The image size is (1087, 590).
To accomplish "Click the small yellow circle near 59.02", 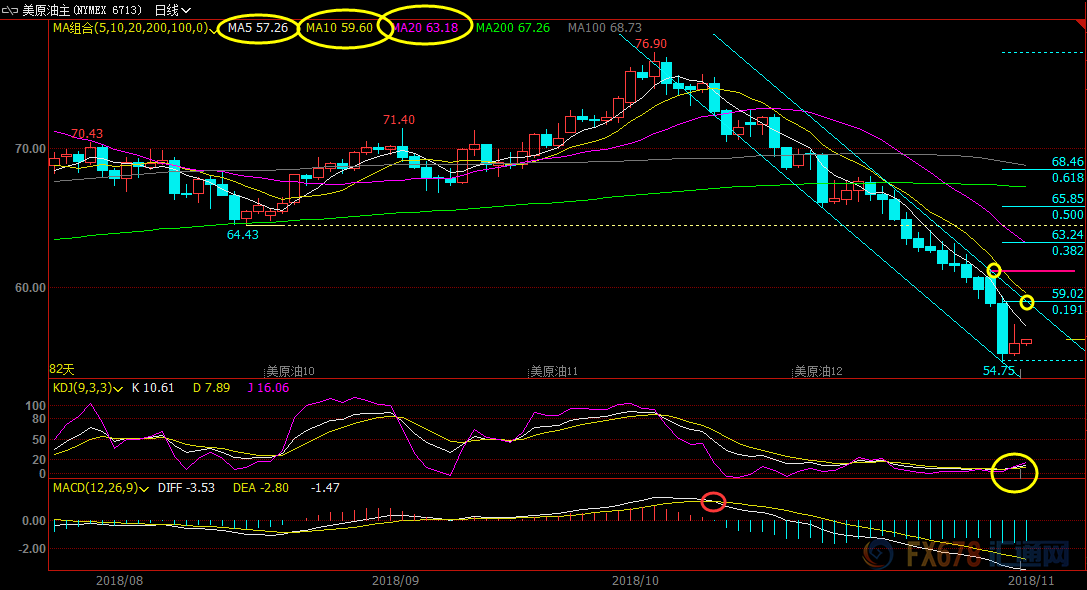I will coord(1026,302).
